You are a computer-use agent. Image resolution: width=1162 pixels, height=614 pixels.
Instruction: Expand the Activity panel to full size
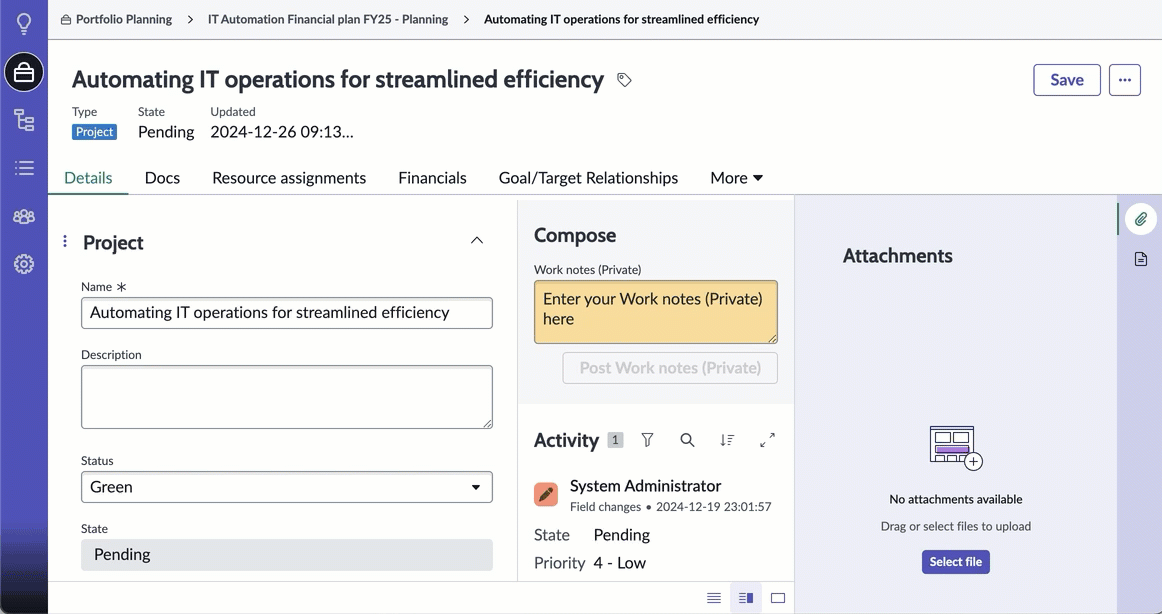(x=767, y=440)
